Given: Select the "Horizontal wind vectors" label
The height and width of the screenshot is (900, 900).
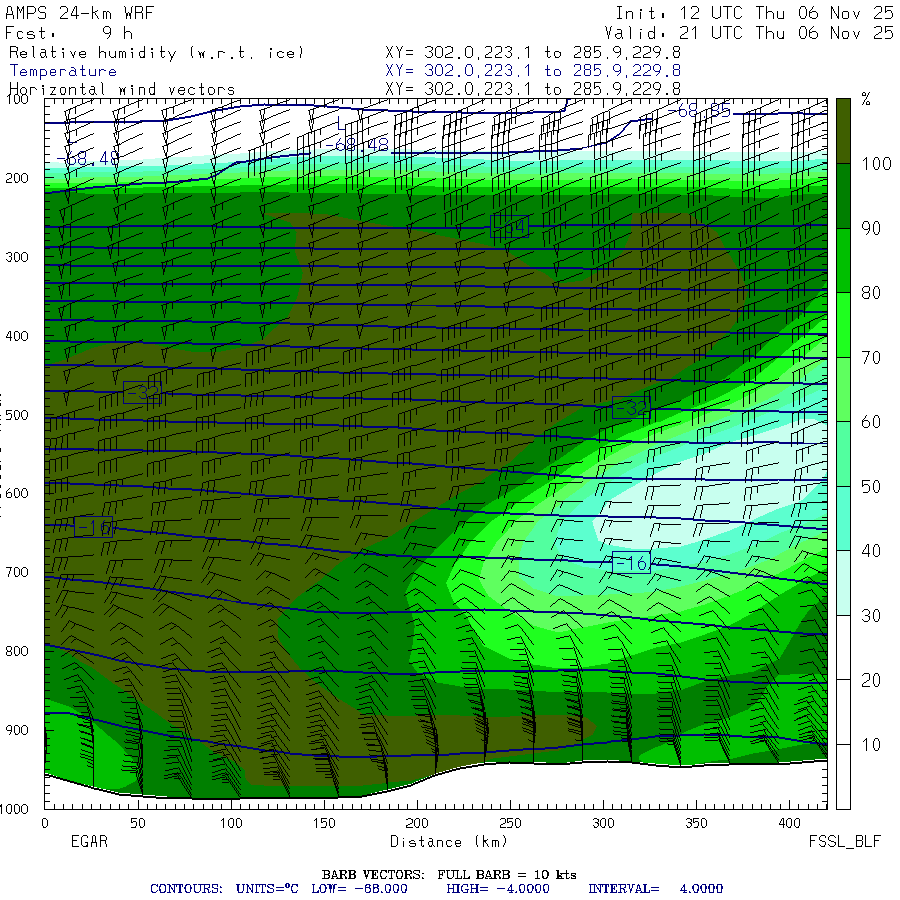Looking at the screenshot, I should pos(122,90).
